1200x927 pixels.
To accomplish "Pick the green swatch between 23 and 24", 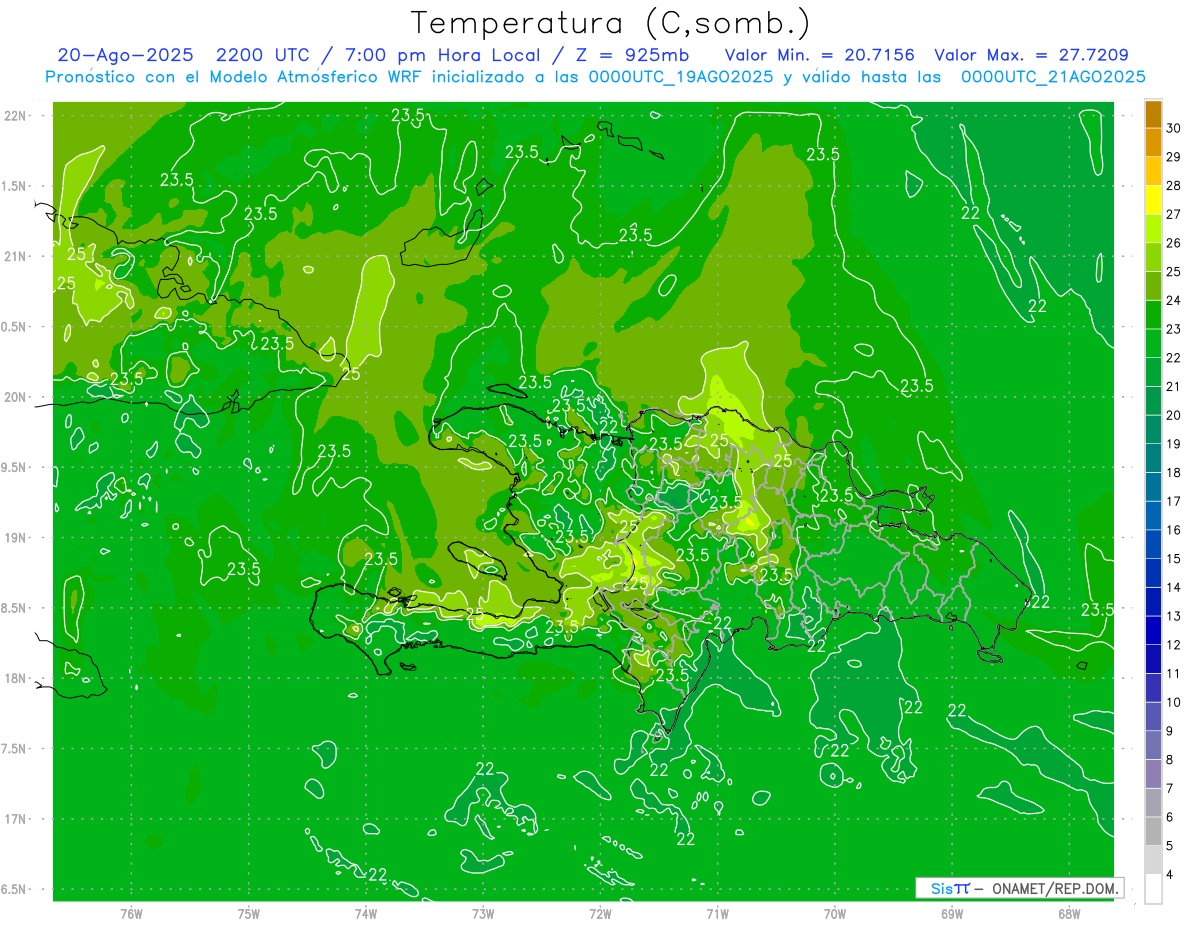I will (x=1153, y=315).
